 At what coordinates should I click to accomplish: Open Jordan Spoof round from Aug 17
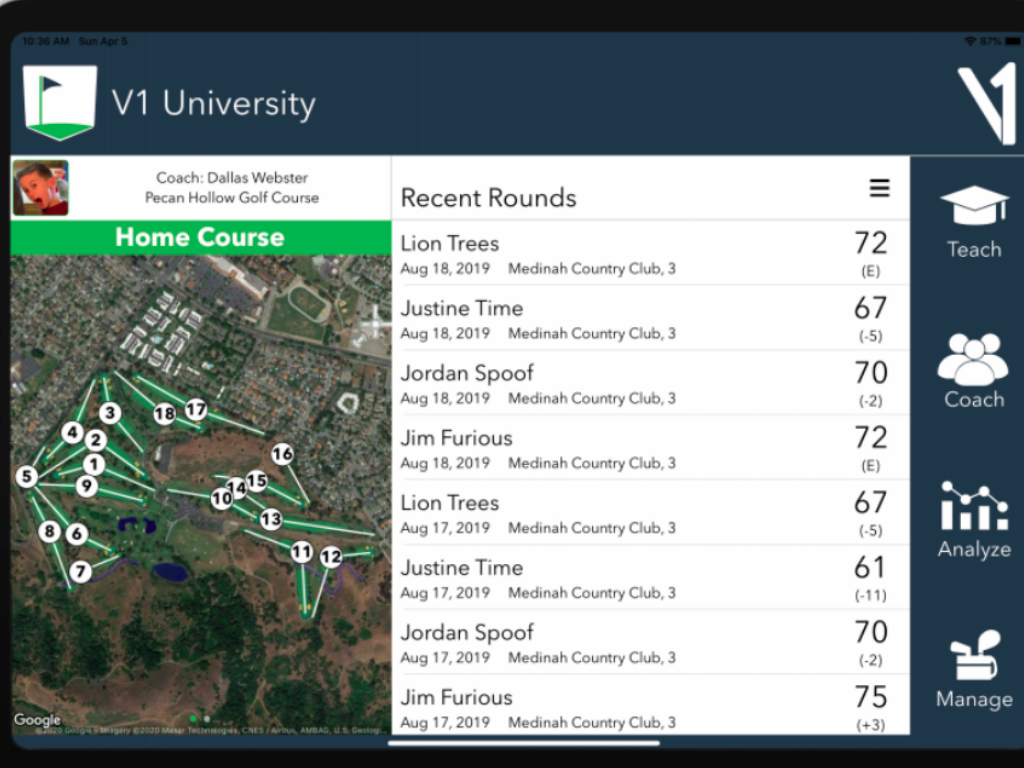650,642
